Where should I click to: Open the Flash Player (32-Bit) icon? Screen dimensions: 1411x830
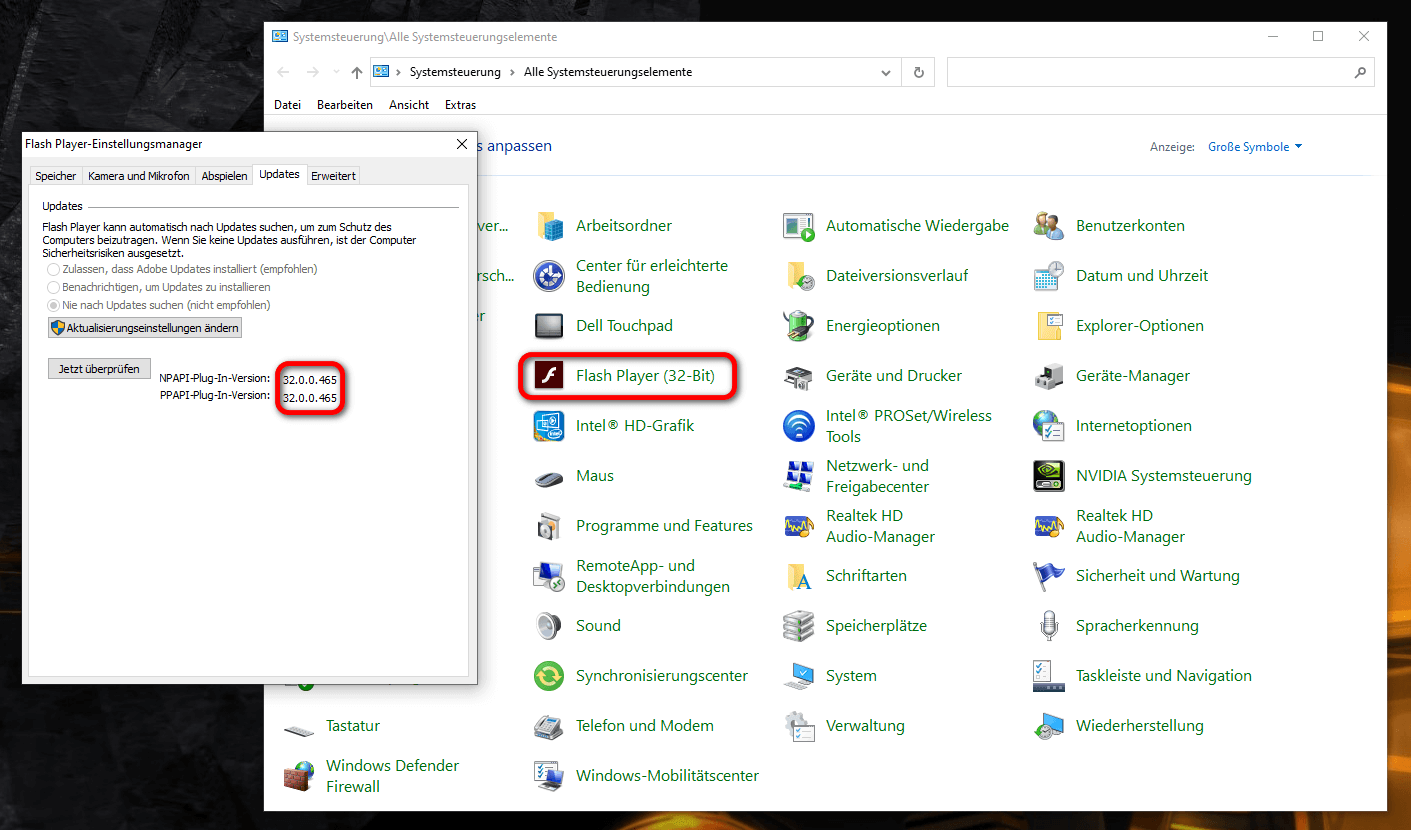549,376
